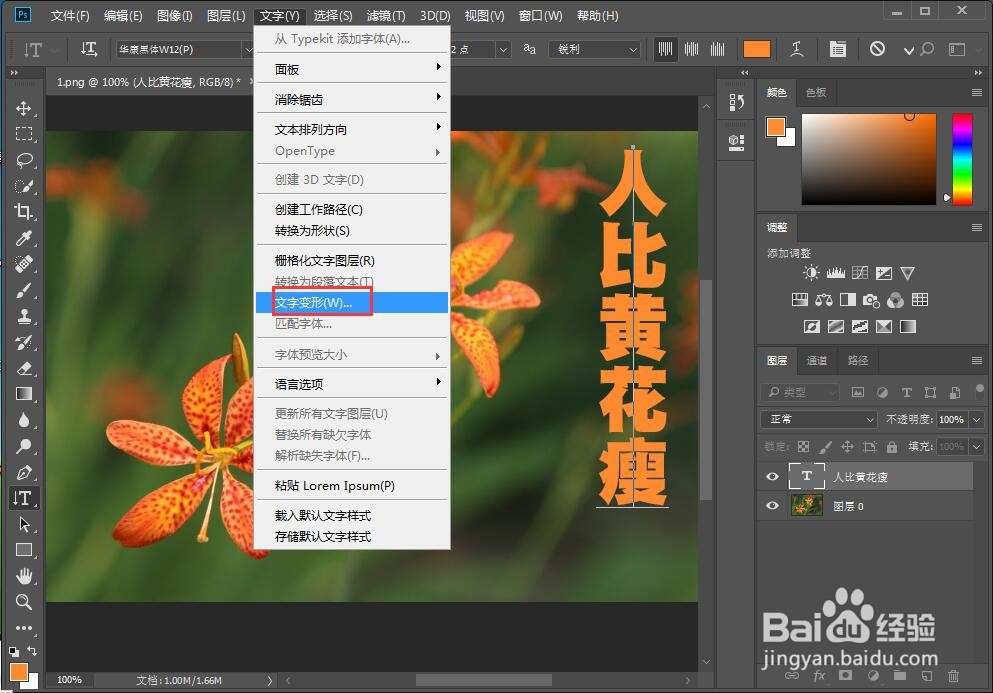Add a Brightness/Contrast adjustment
993x693 pixels.
pos(811,273)
